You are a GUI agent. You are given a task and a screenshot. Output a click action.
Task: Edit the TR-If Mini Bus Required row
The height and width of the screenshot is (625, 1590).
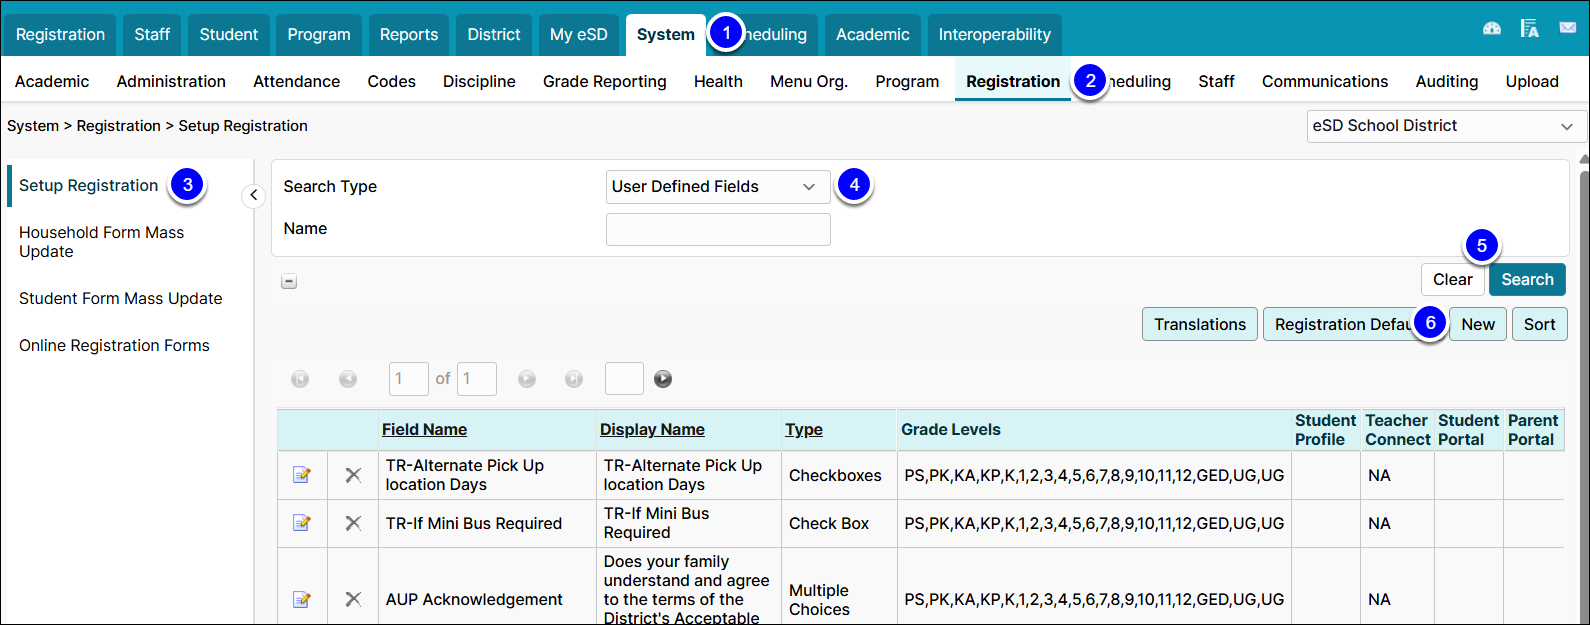click(x=301, y=523)
